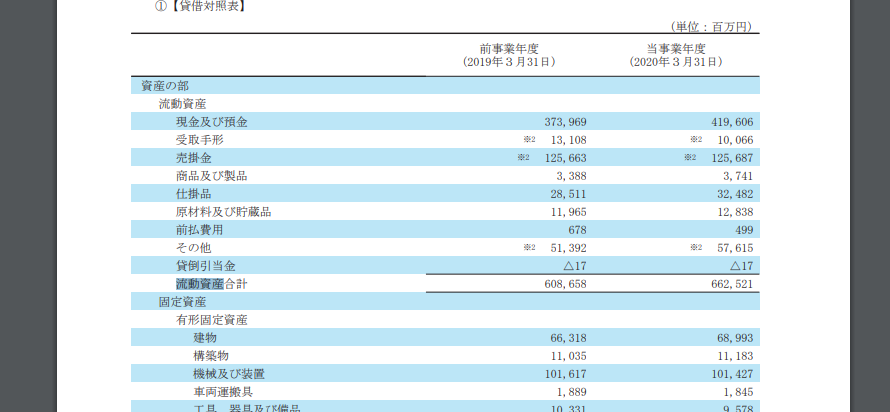Screen dimensions: 890x412
Task: Click the 当事業年度 column header
Action: coord(675,48)
